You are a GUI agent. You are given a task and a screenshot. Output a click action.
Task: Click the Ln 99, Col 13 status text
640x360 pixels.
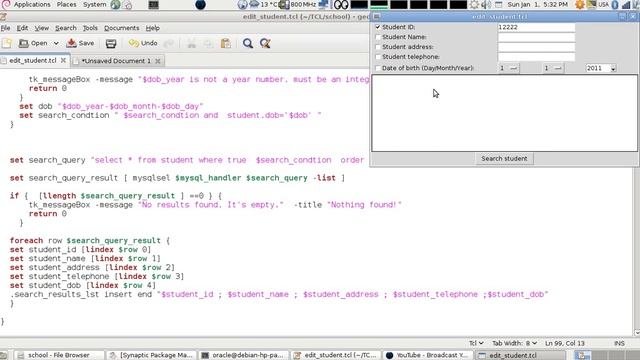[564, 343]
